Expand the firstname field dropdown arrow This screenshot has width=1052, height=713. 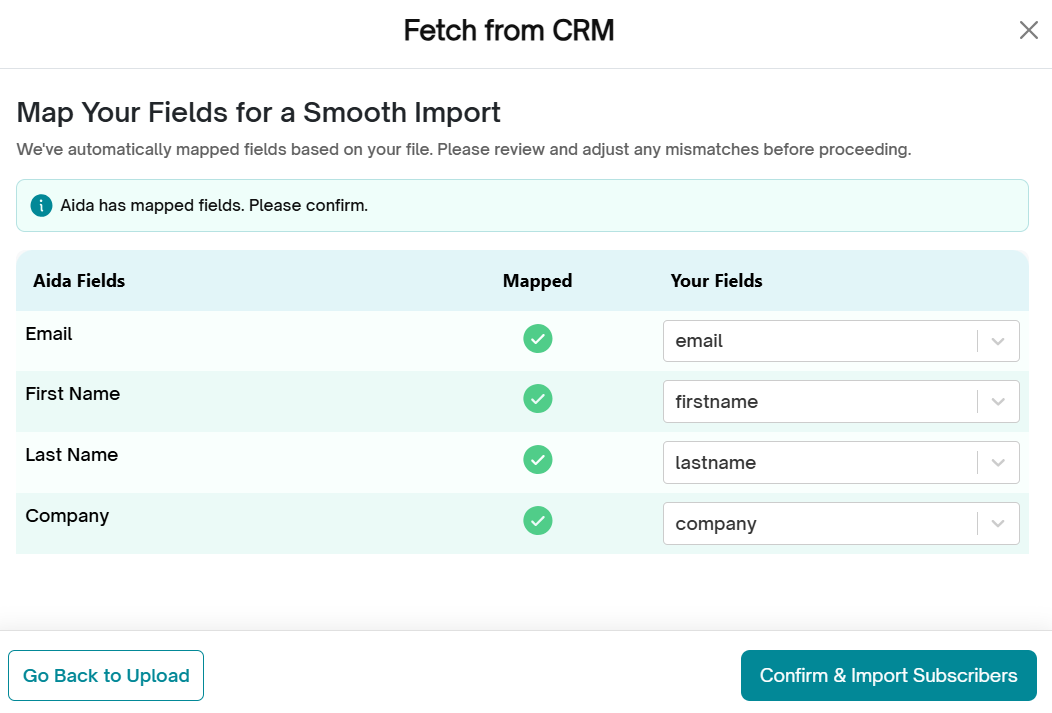[998, 402]
